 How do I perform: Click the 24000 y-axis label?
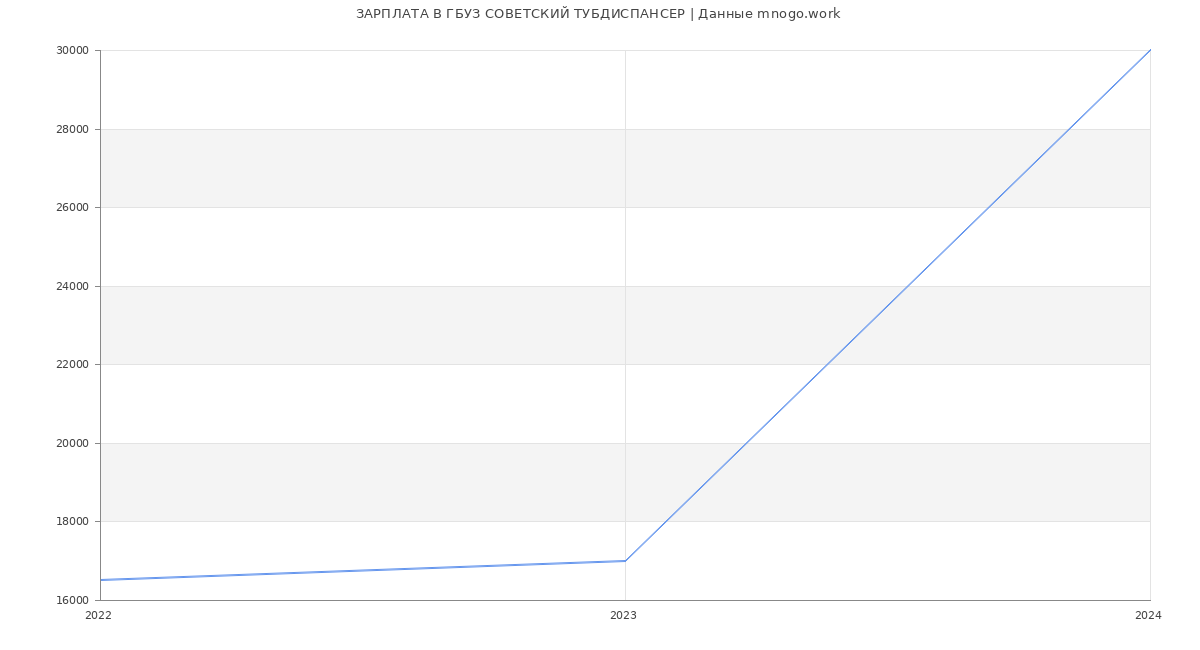pos(72,286)
